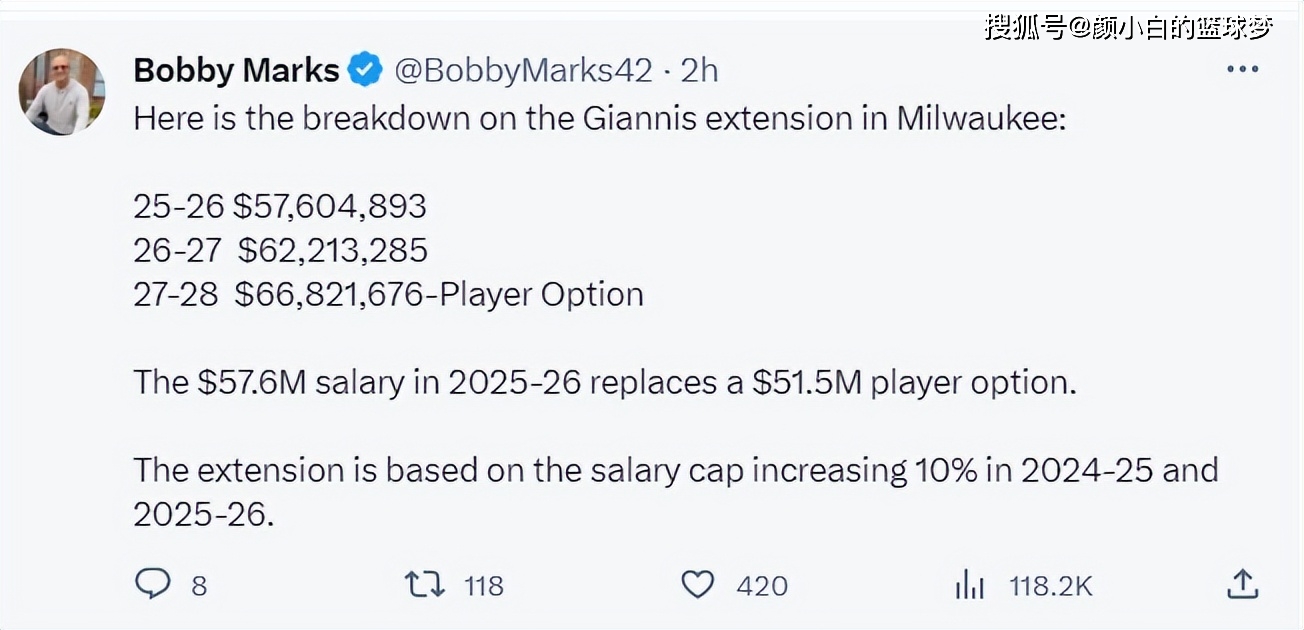Click the reply speech bubble icon
1304x630 pixels.
[x=152, y=584]
